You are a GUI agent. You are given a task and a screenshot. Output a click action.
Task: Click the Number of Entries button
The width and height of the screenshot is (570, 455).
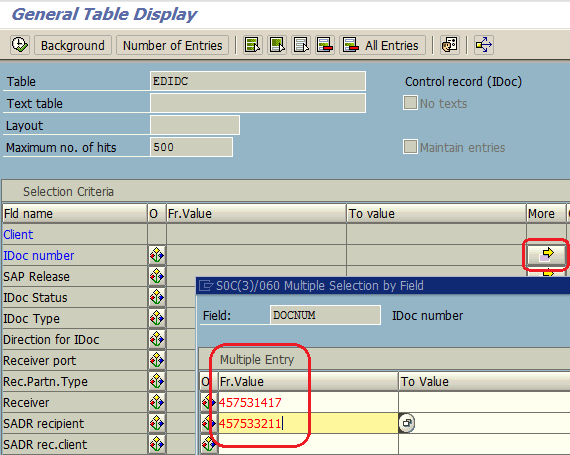tap(172, 45)
